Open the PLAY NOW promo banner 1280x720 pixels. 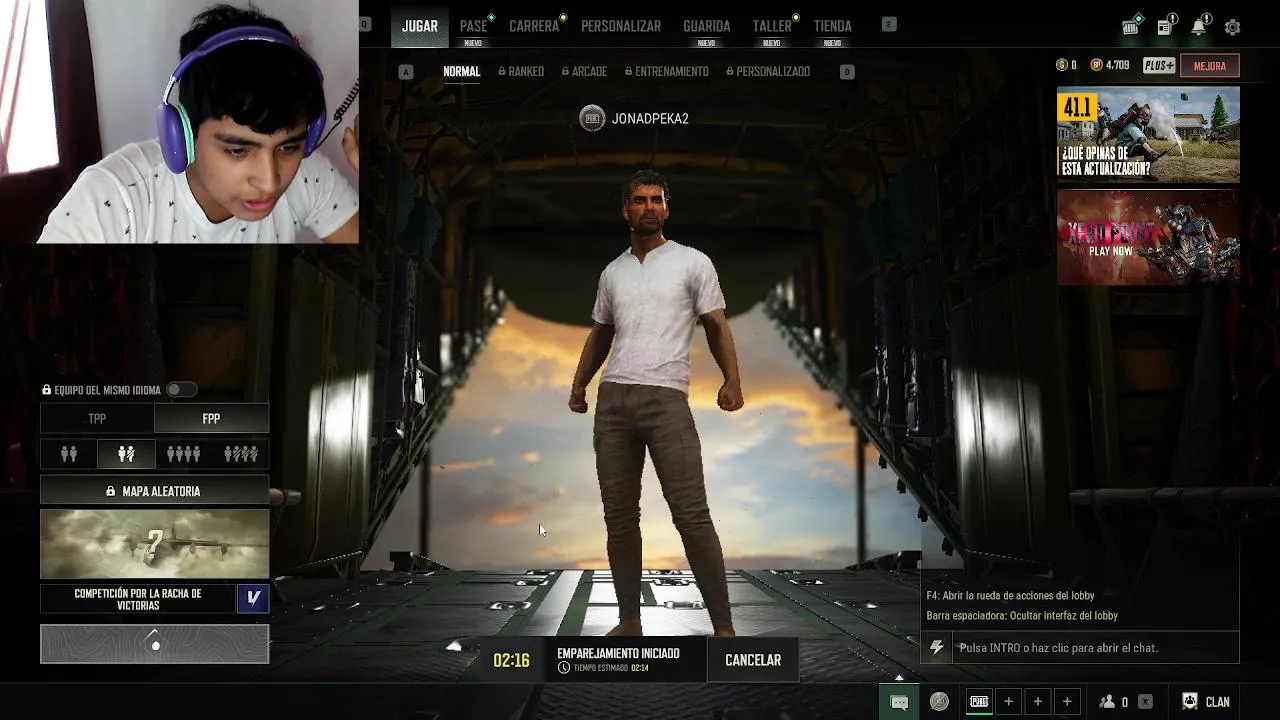[x=1148, y=237]
